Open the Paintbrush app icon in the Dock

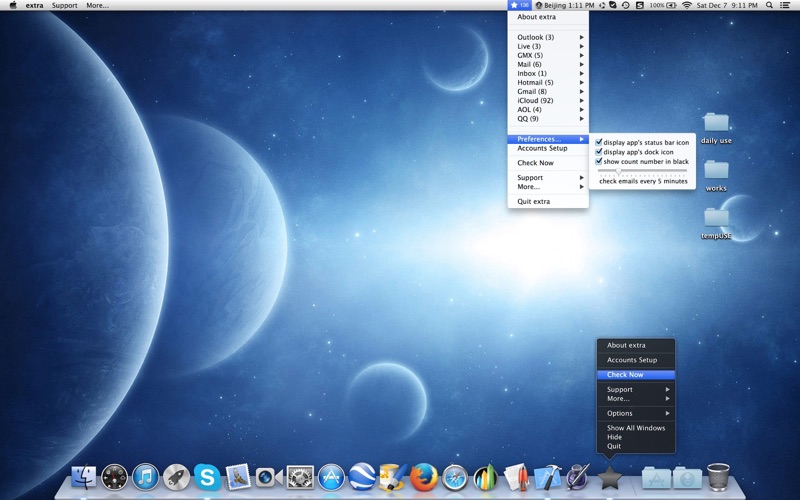393,477
